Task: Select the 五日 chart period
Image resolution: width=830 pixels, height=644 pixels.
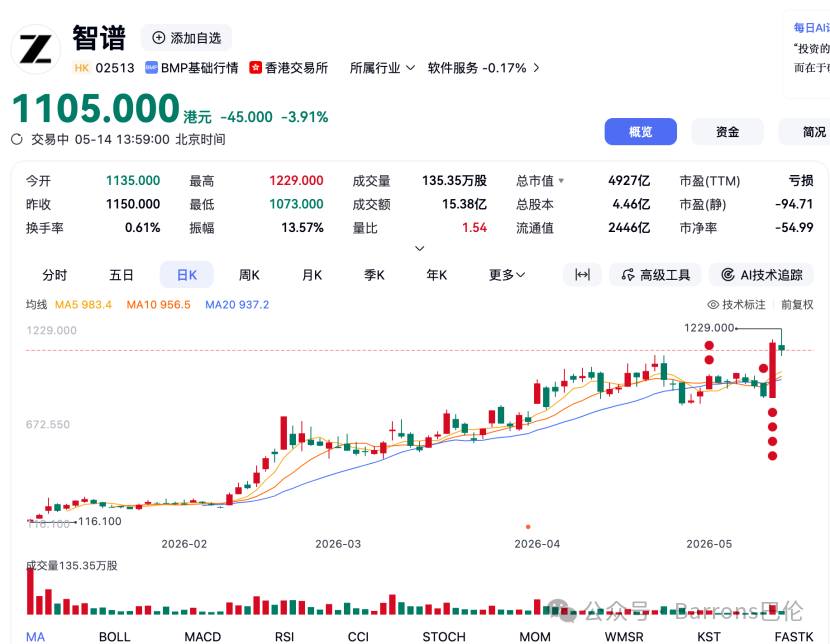Action: tap(121, 275)
